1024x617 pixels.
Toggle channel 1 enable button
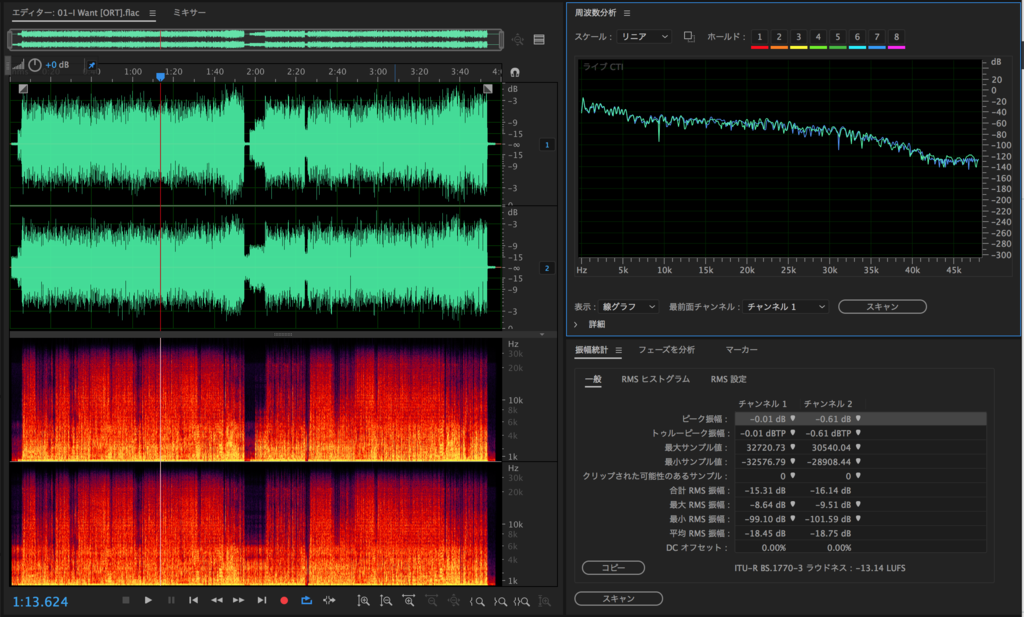point(547,145)
